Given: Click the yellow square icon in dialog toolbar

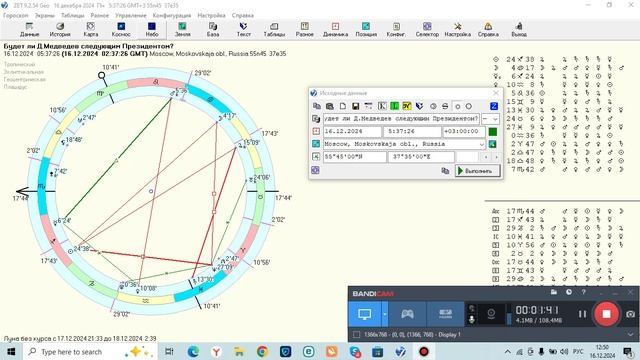Looking at the screenshot, I should coord(407,106).
